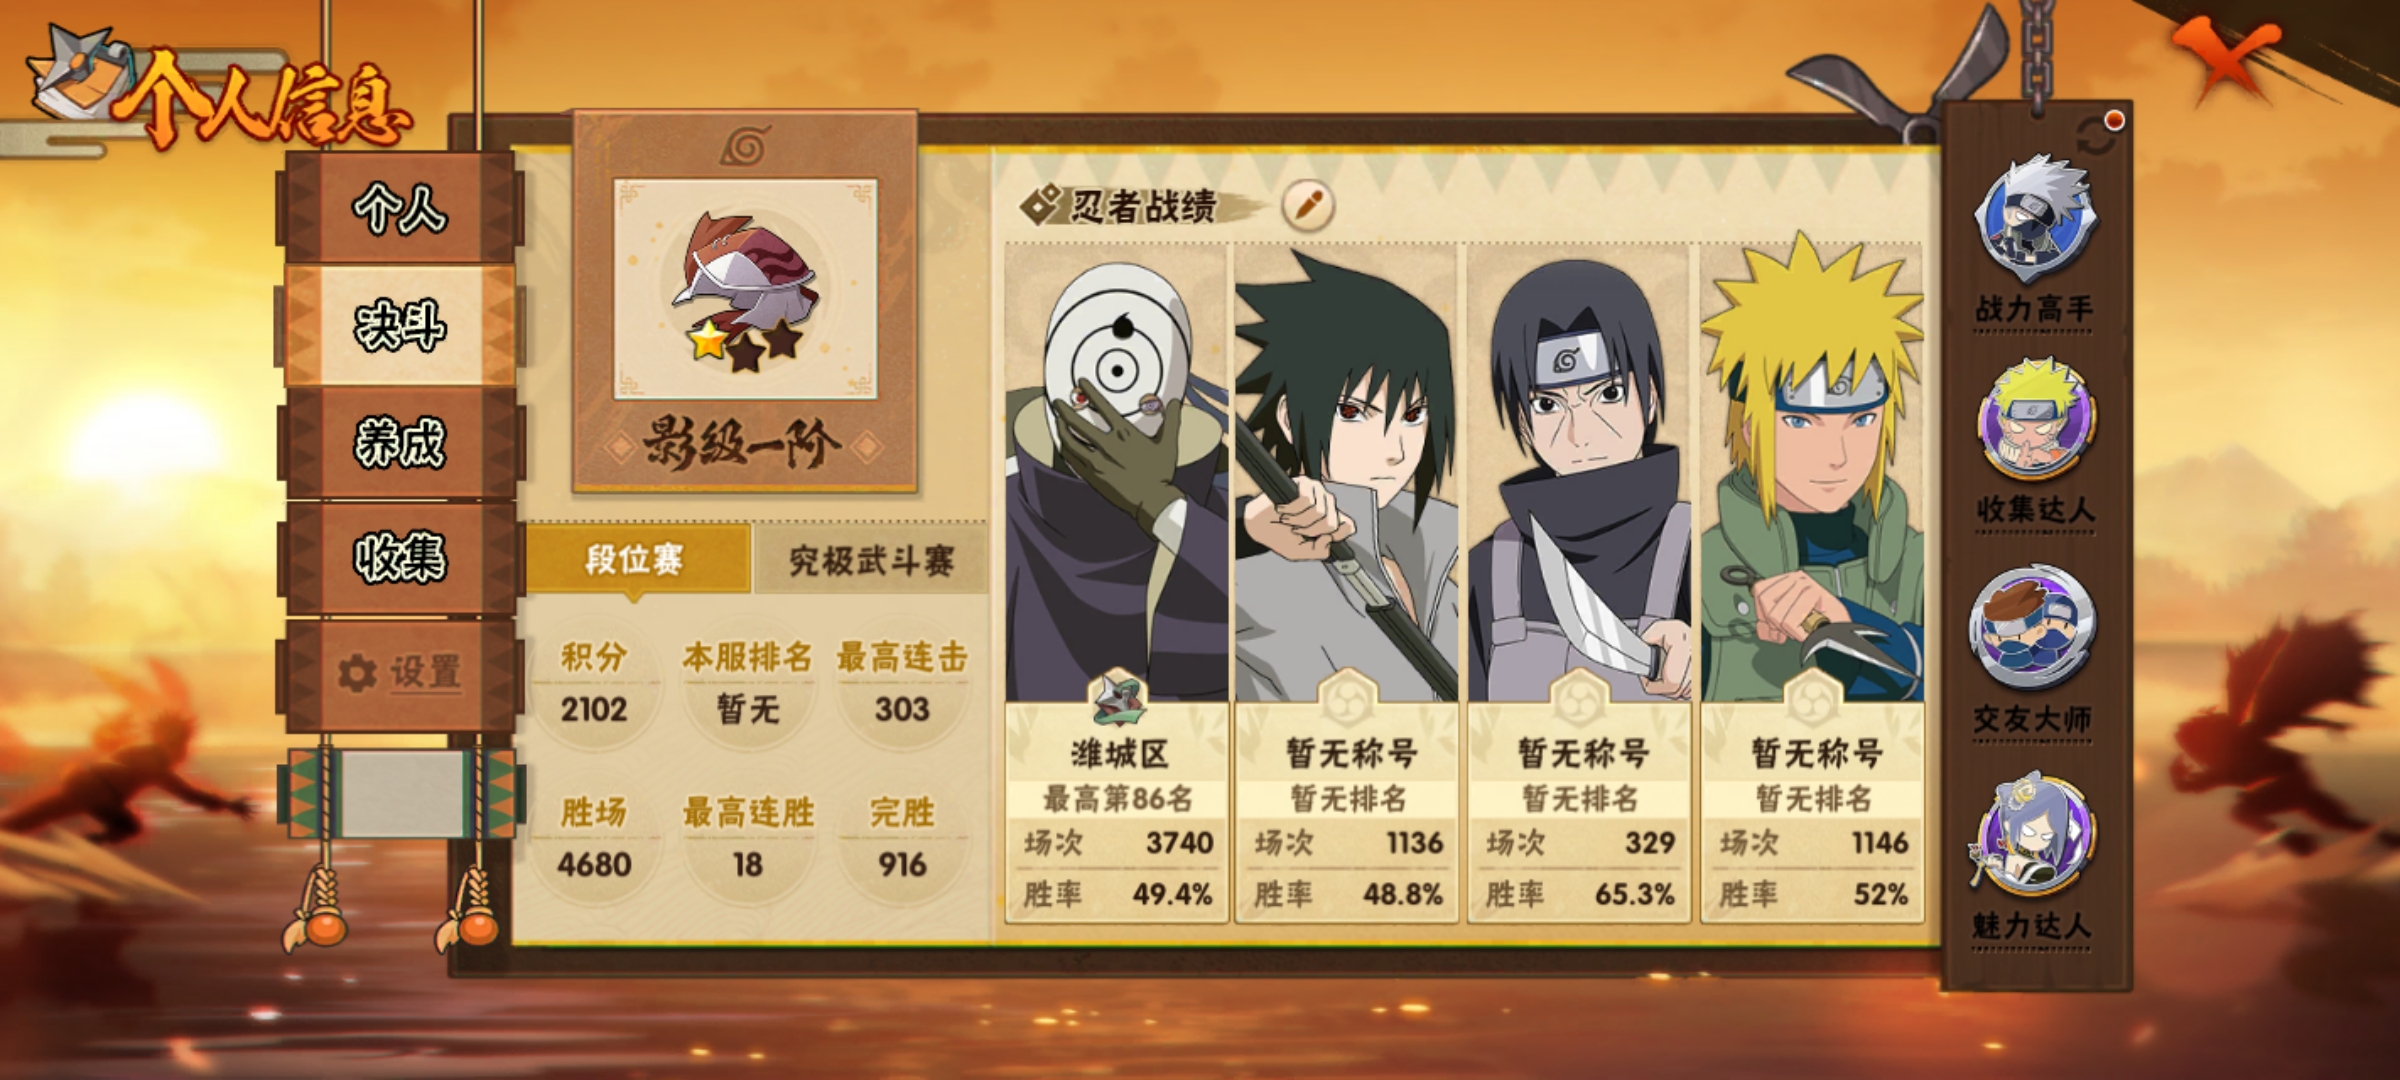The image size is (2400, 1080).
Task: Open 设置 with gear icon
Action: (x=400, y=672)
